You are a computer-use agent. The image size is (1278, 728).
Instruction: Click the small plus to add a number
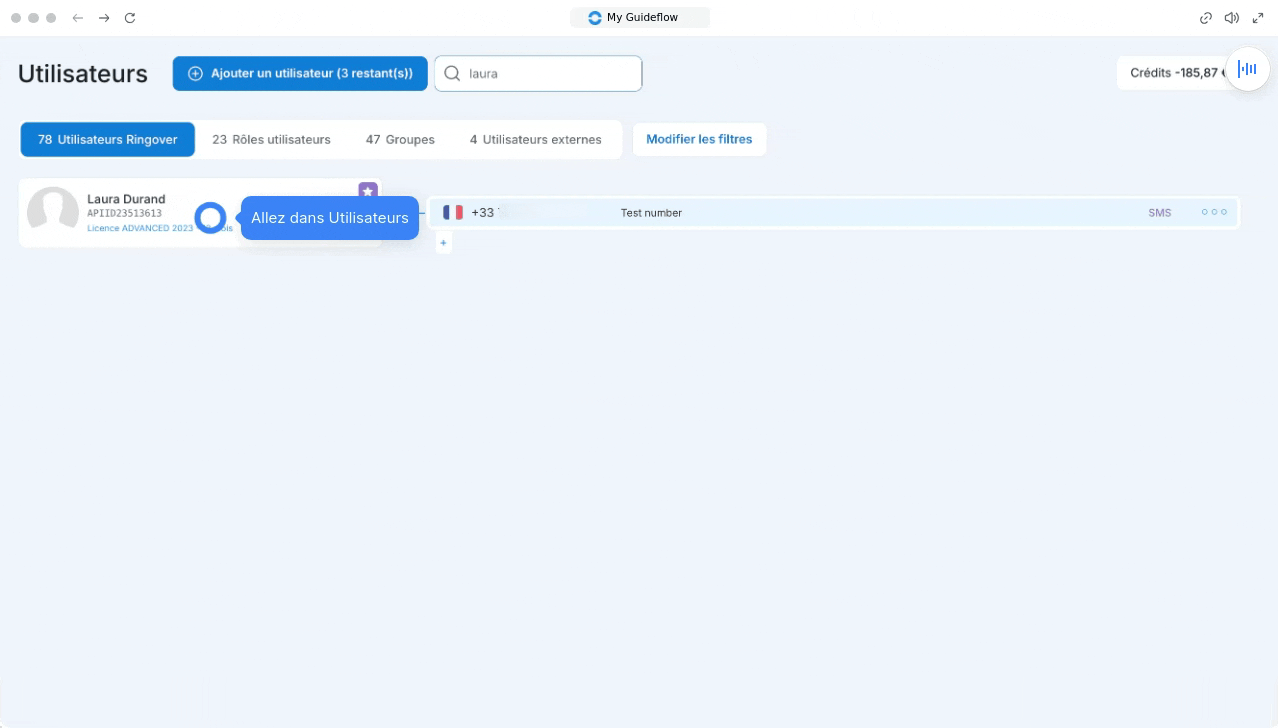(x=444, y=243)
